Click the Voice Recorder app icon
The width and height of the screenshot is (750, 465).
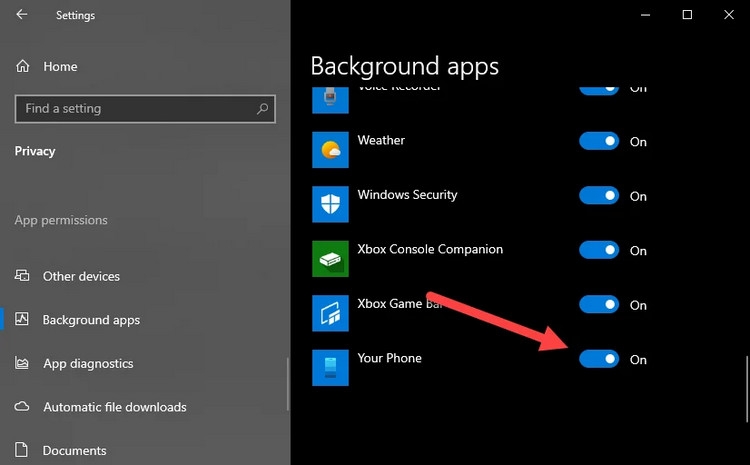331,100
